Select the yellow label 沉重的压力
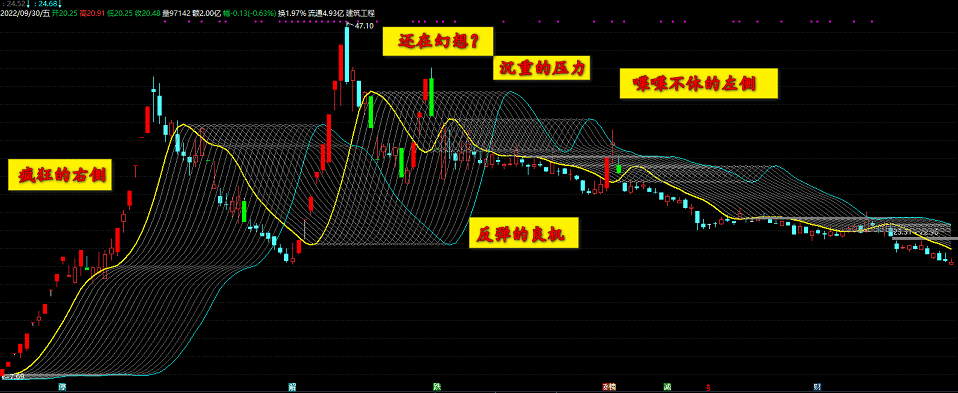This screenshot has height=393, width=958. (x=542, y=68)
